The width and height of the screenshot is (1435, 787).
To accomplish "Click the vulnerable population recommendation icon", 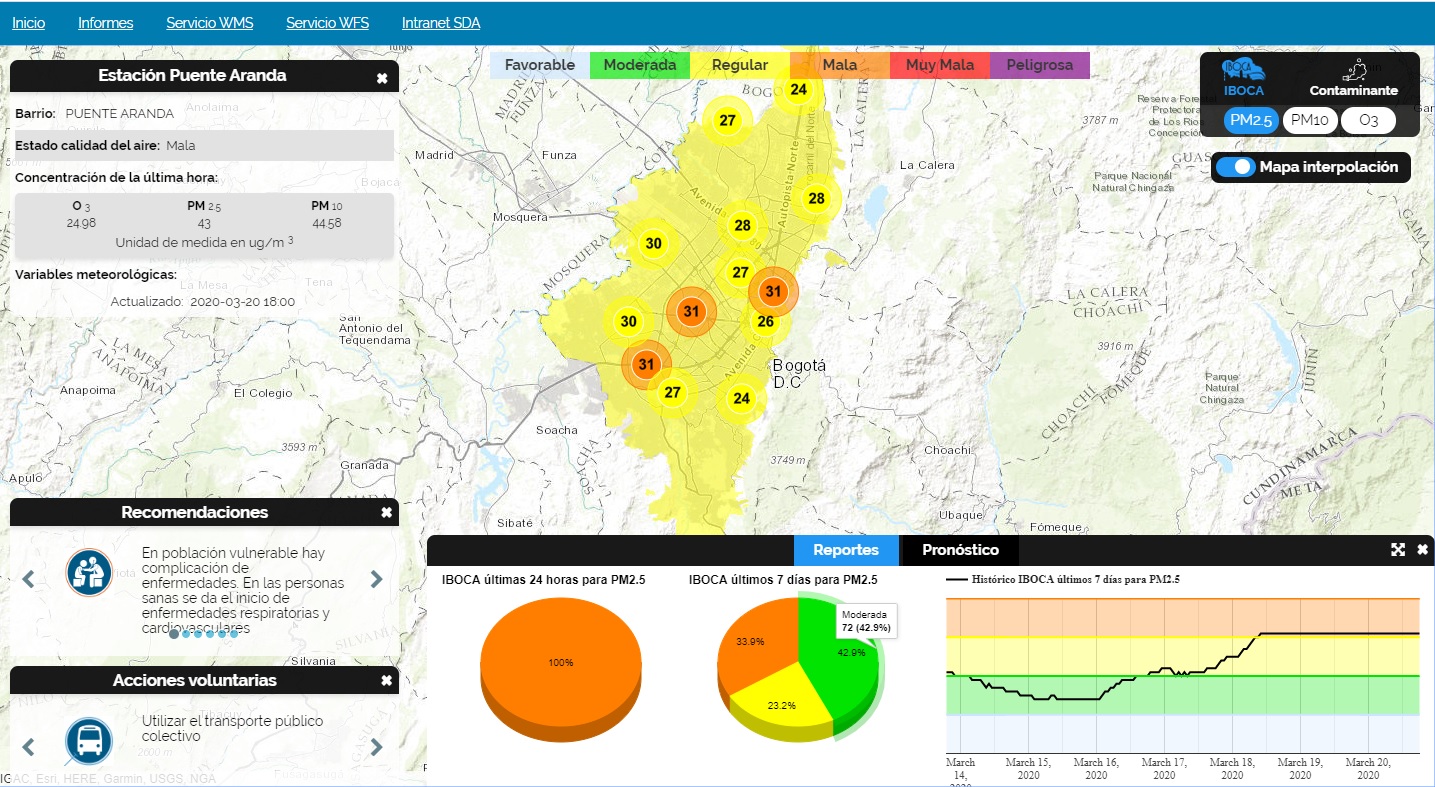I will (x=89, y=573).
